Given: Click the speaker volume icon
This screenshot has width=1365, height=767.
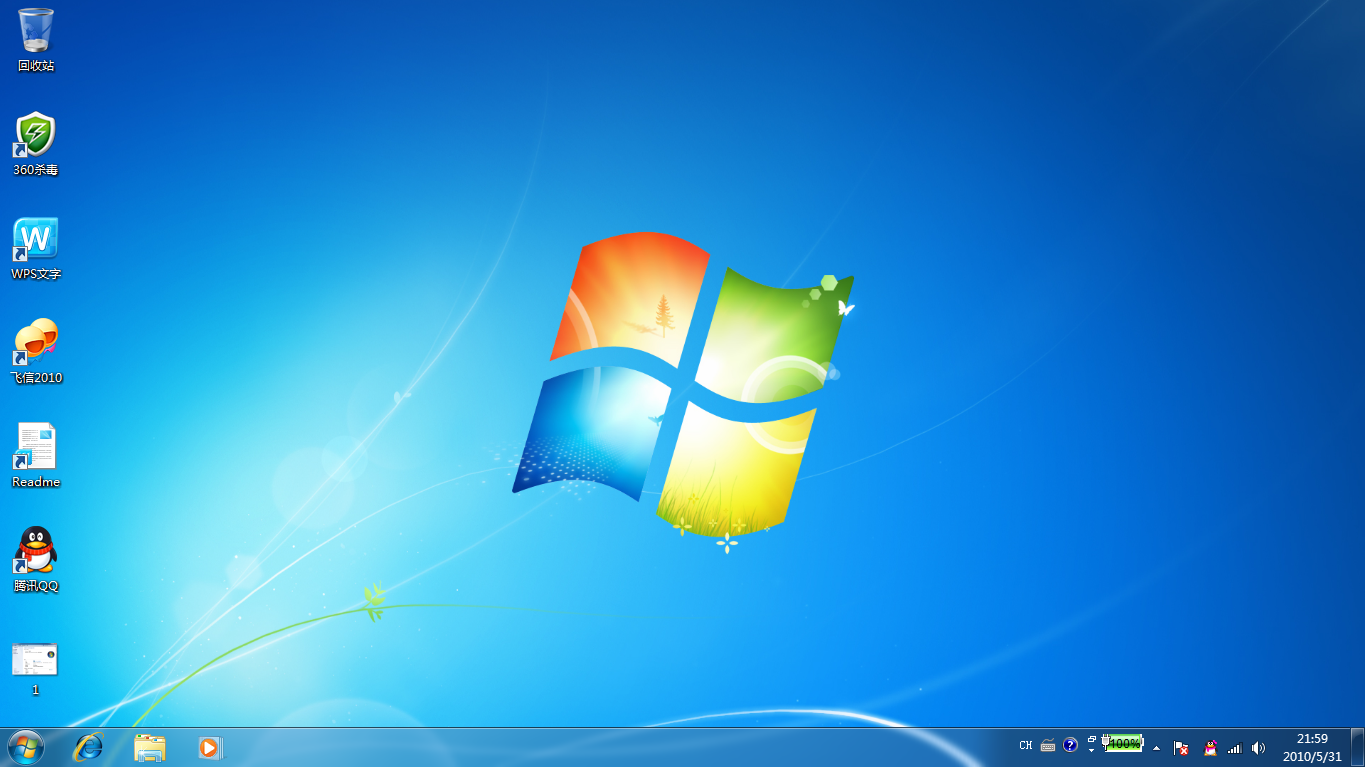Looking at the screenshot, I should point(1258,747).
